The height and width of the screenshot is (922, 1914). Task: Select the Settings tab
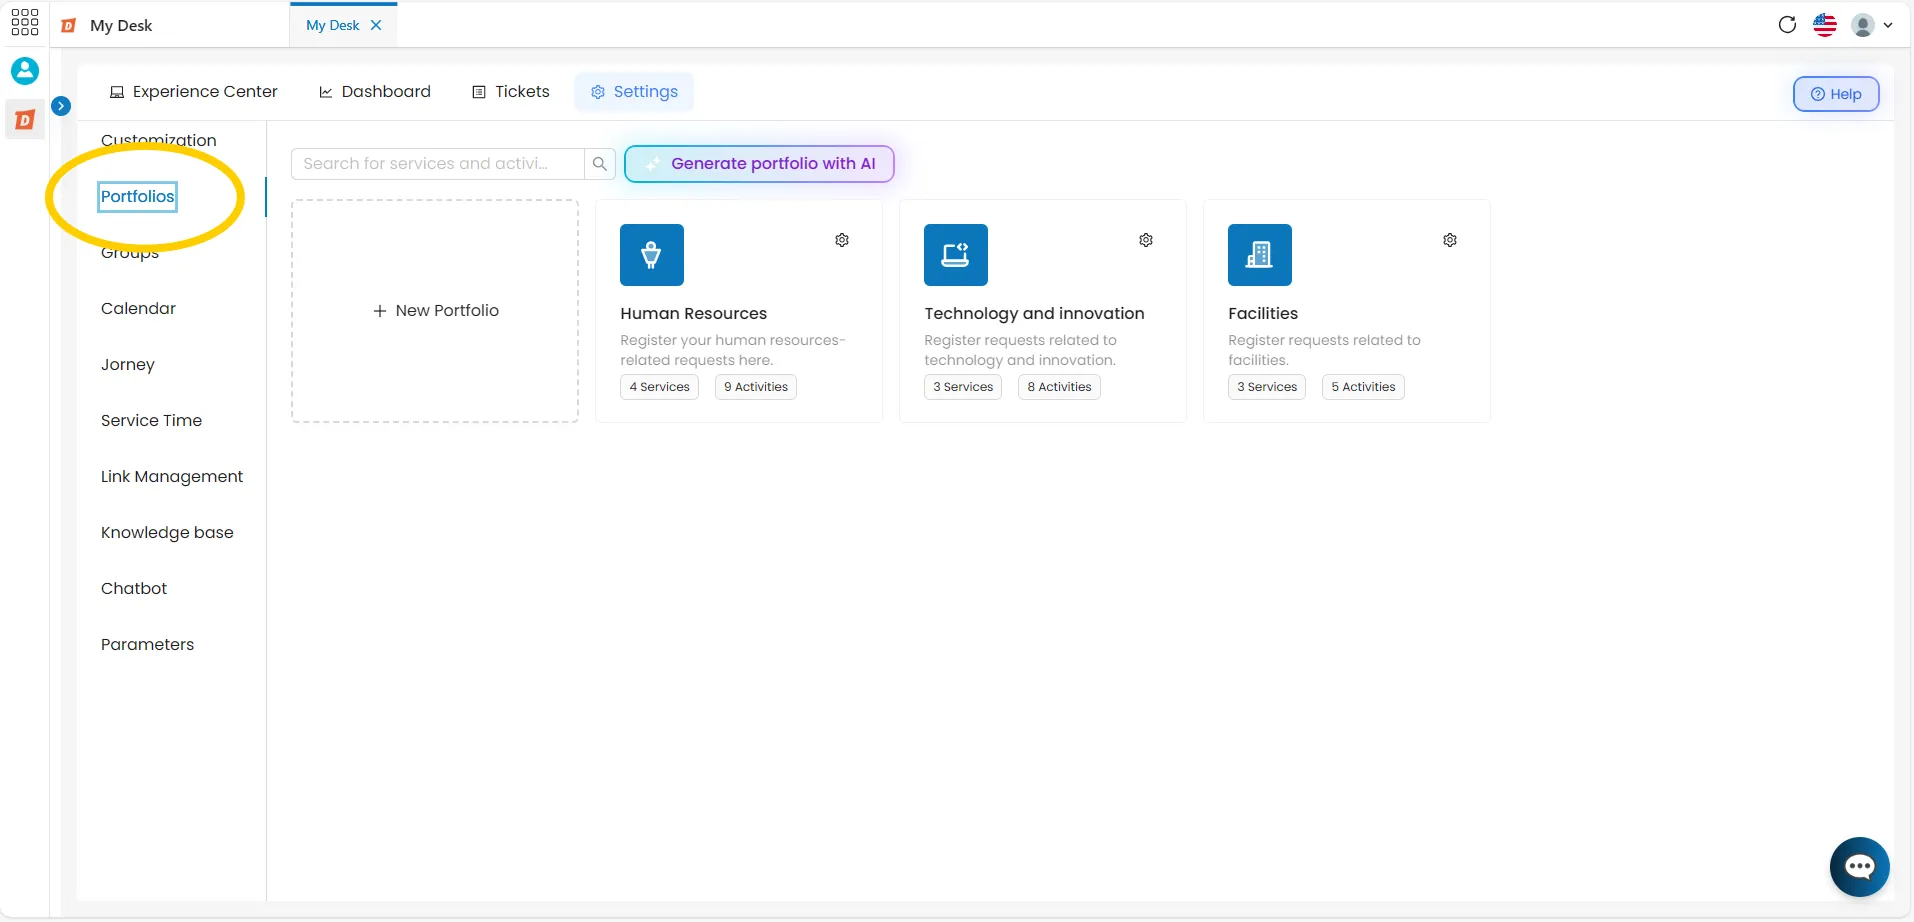coord(634,92)
